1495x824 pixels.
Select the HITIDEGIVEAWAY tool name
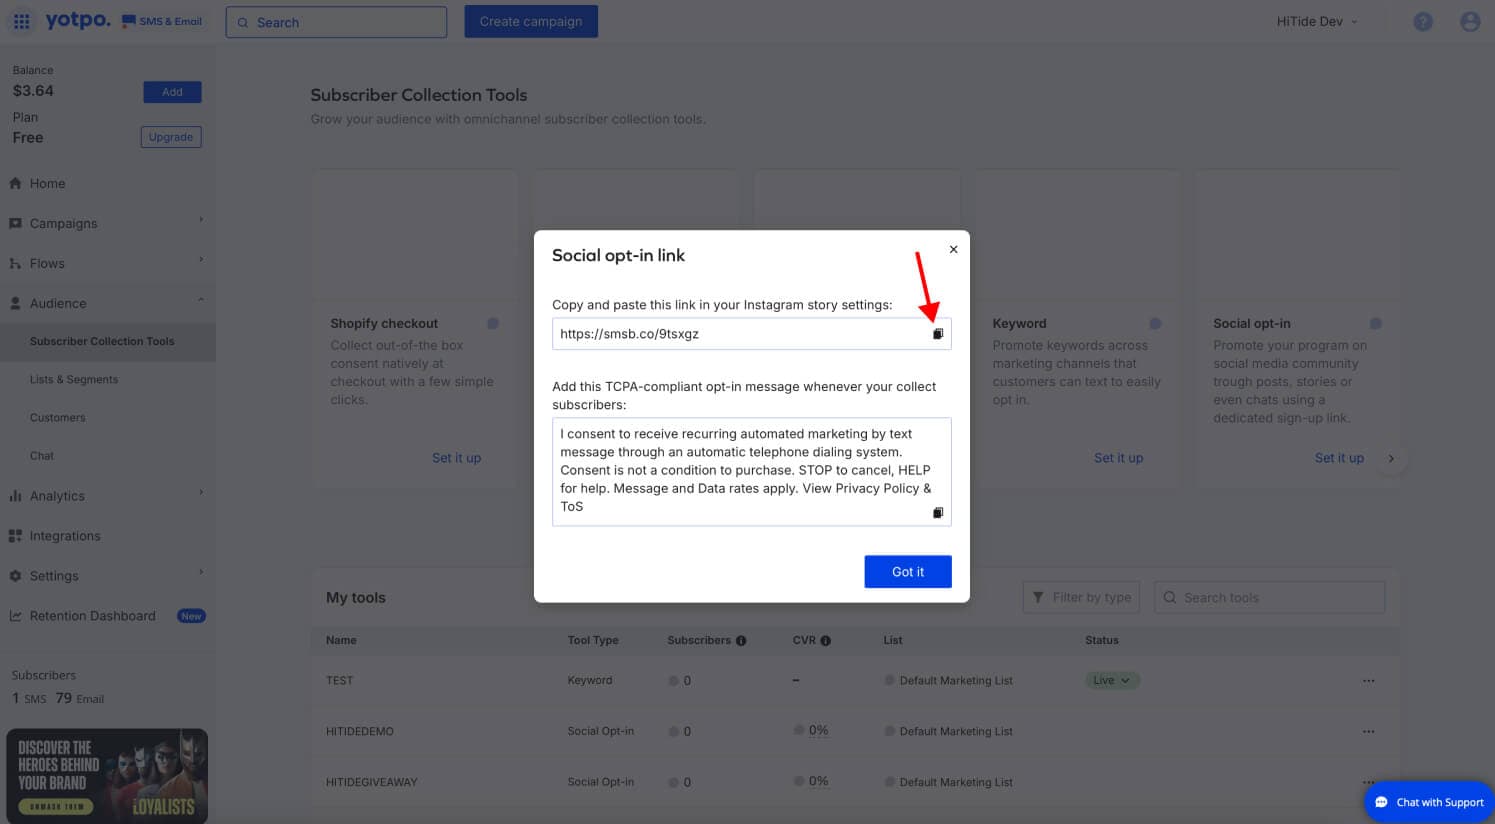(372, 783)
